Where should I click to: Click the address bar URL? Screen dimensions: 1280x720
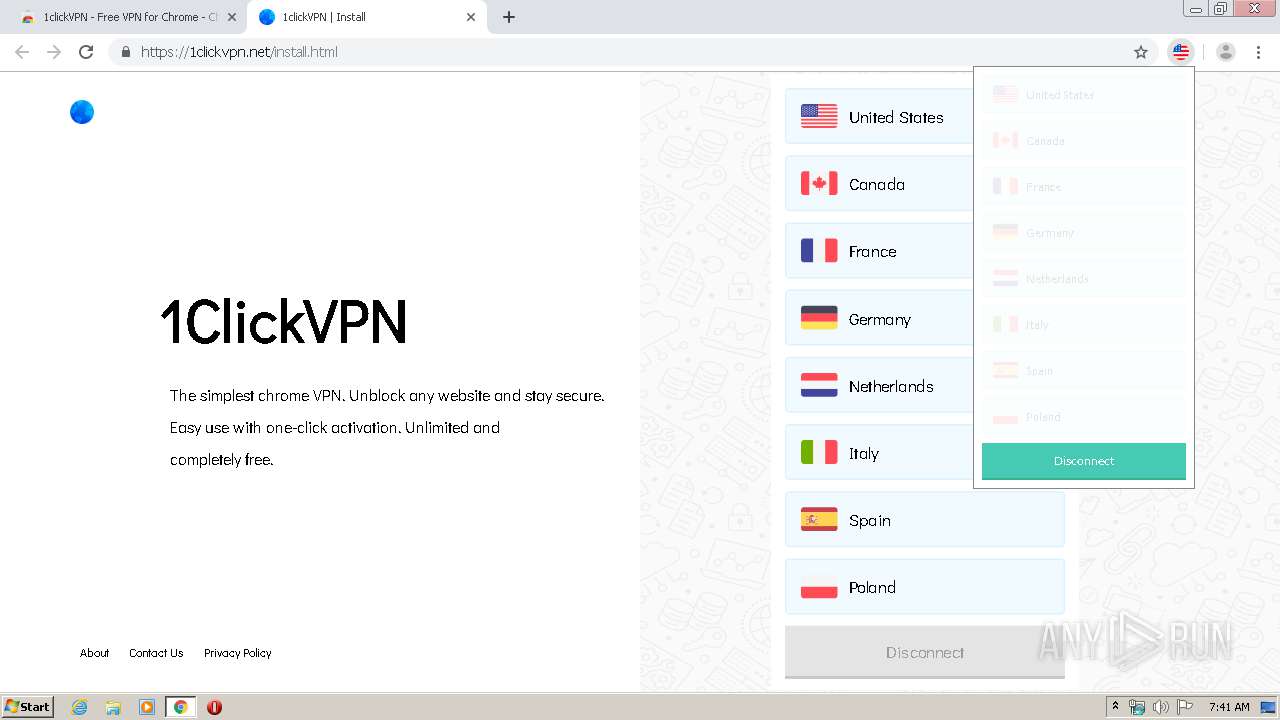pos(239,52)
